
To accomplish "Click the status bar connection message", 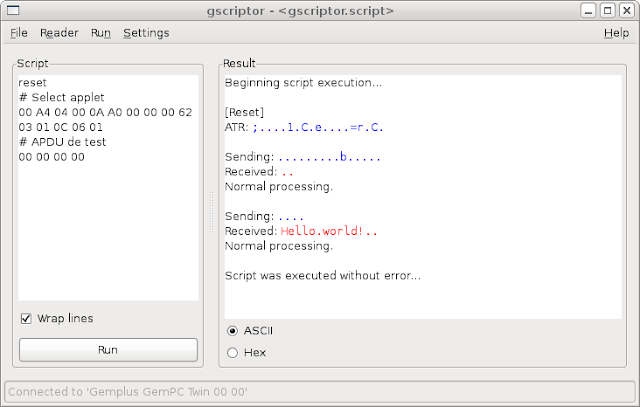I will [x=128, y=392].
